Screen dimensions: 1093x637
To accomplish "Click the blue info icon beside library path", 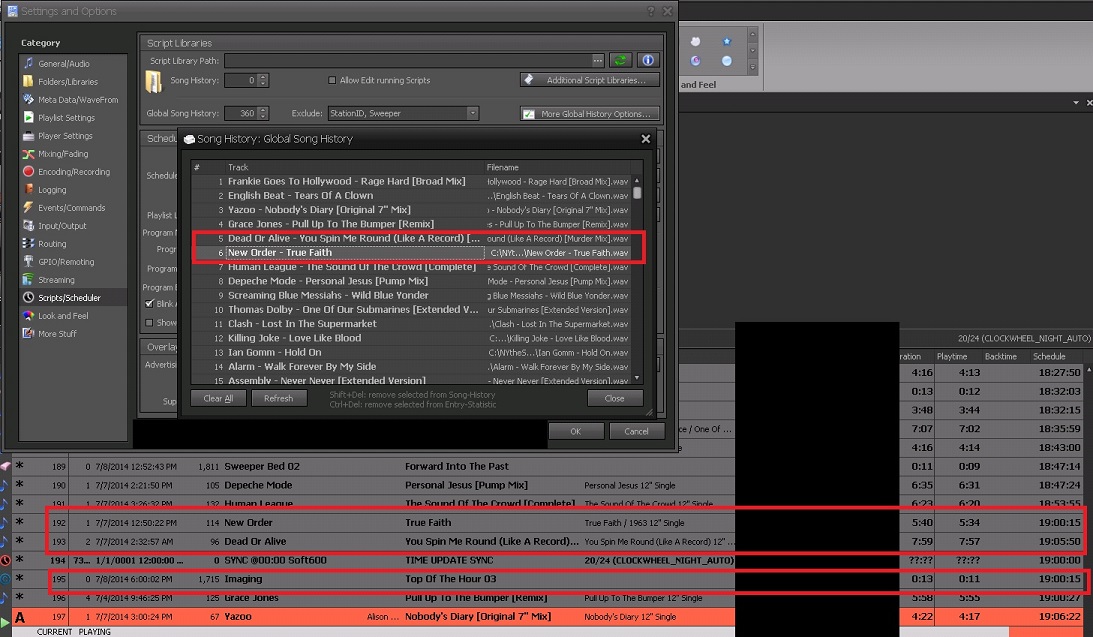I will 648,61.
